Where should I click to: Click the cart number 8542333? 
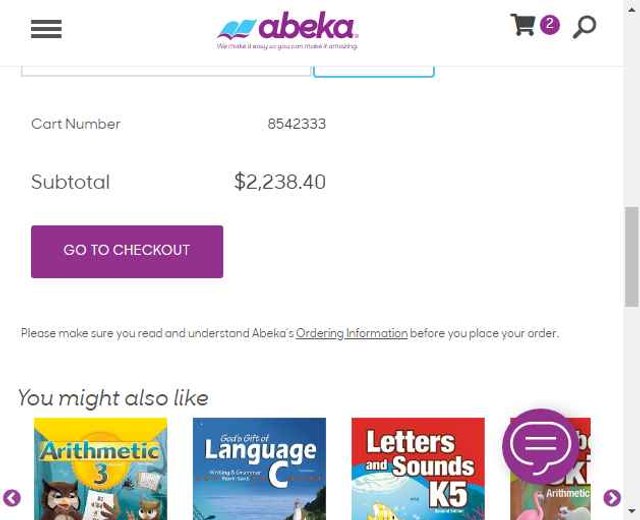click(296, 125)
